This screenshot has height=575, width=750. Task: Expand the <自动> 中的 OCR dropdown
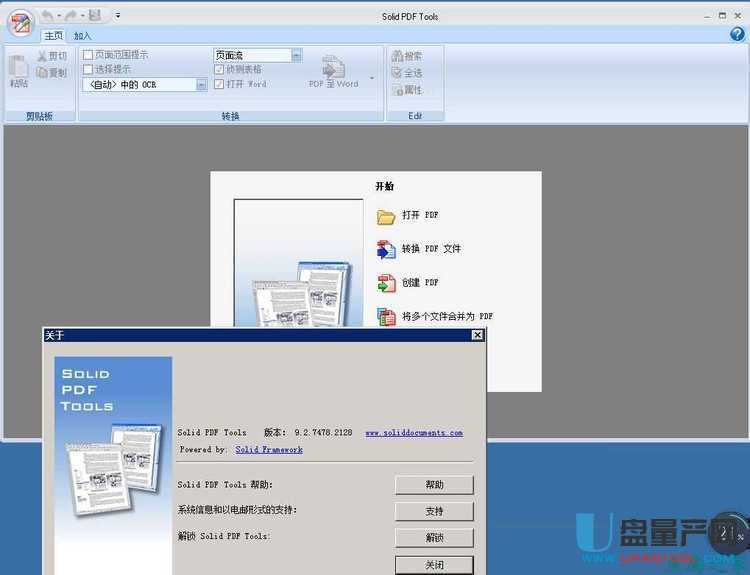202,85
